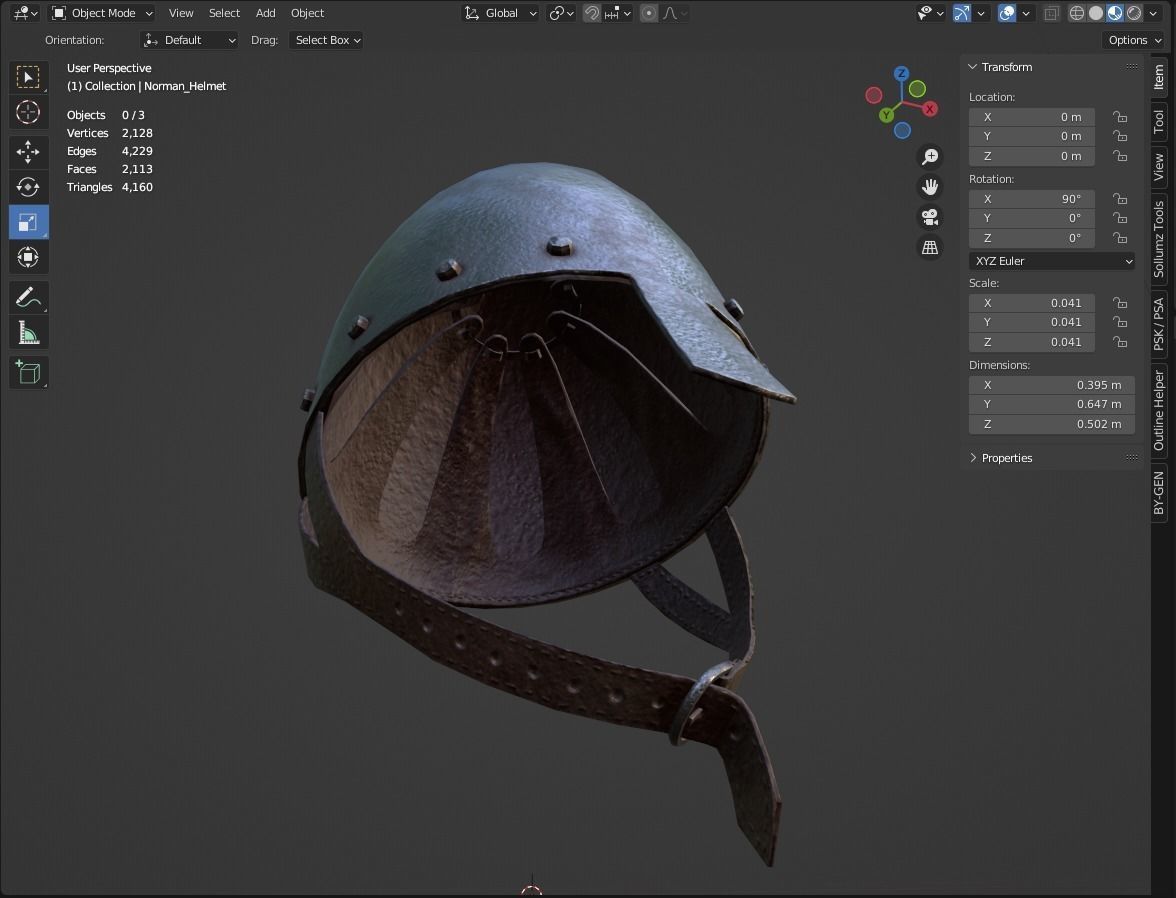Toggle snapping magnet
1176x898 pixels.
pos(592,13)
